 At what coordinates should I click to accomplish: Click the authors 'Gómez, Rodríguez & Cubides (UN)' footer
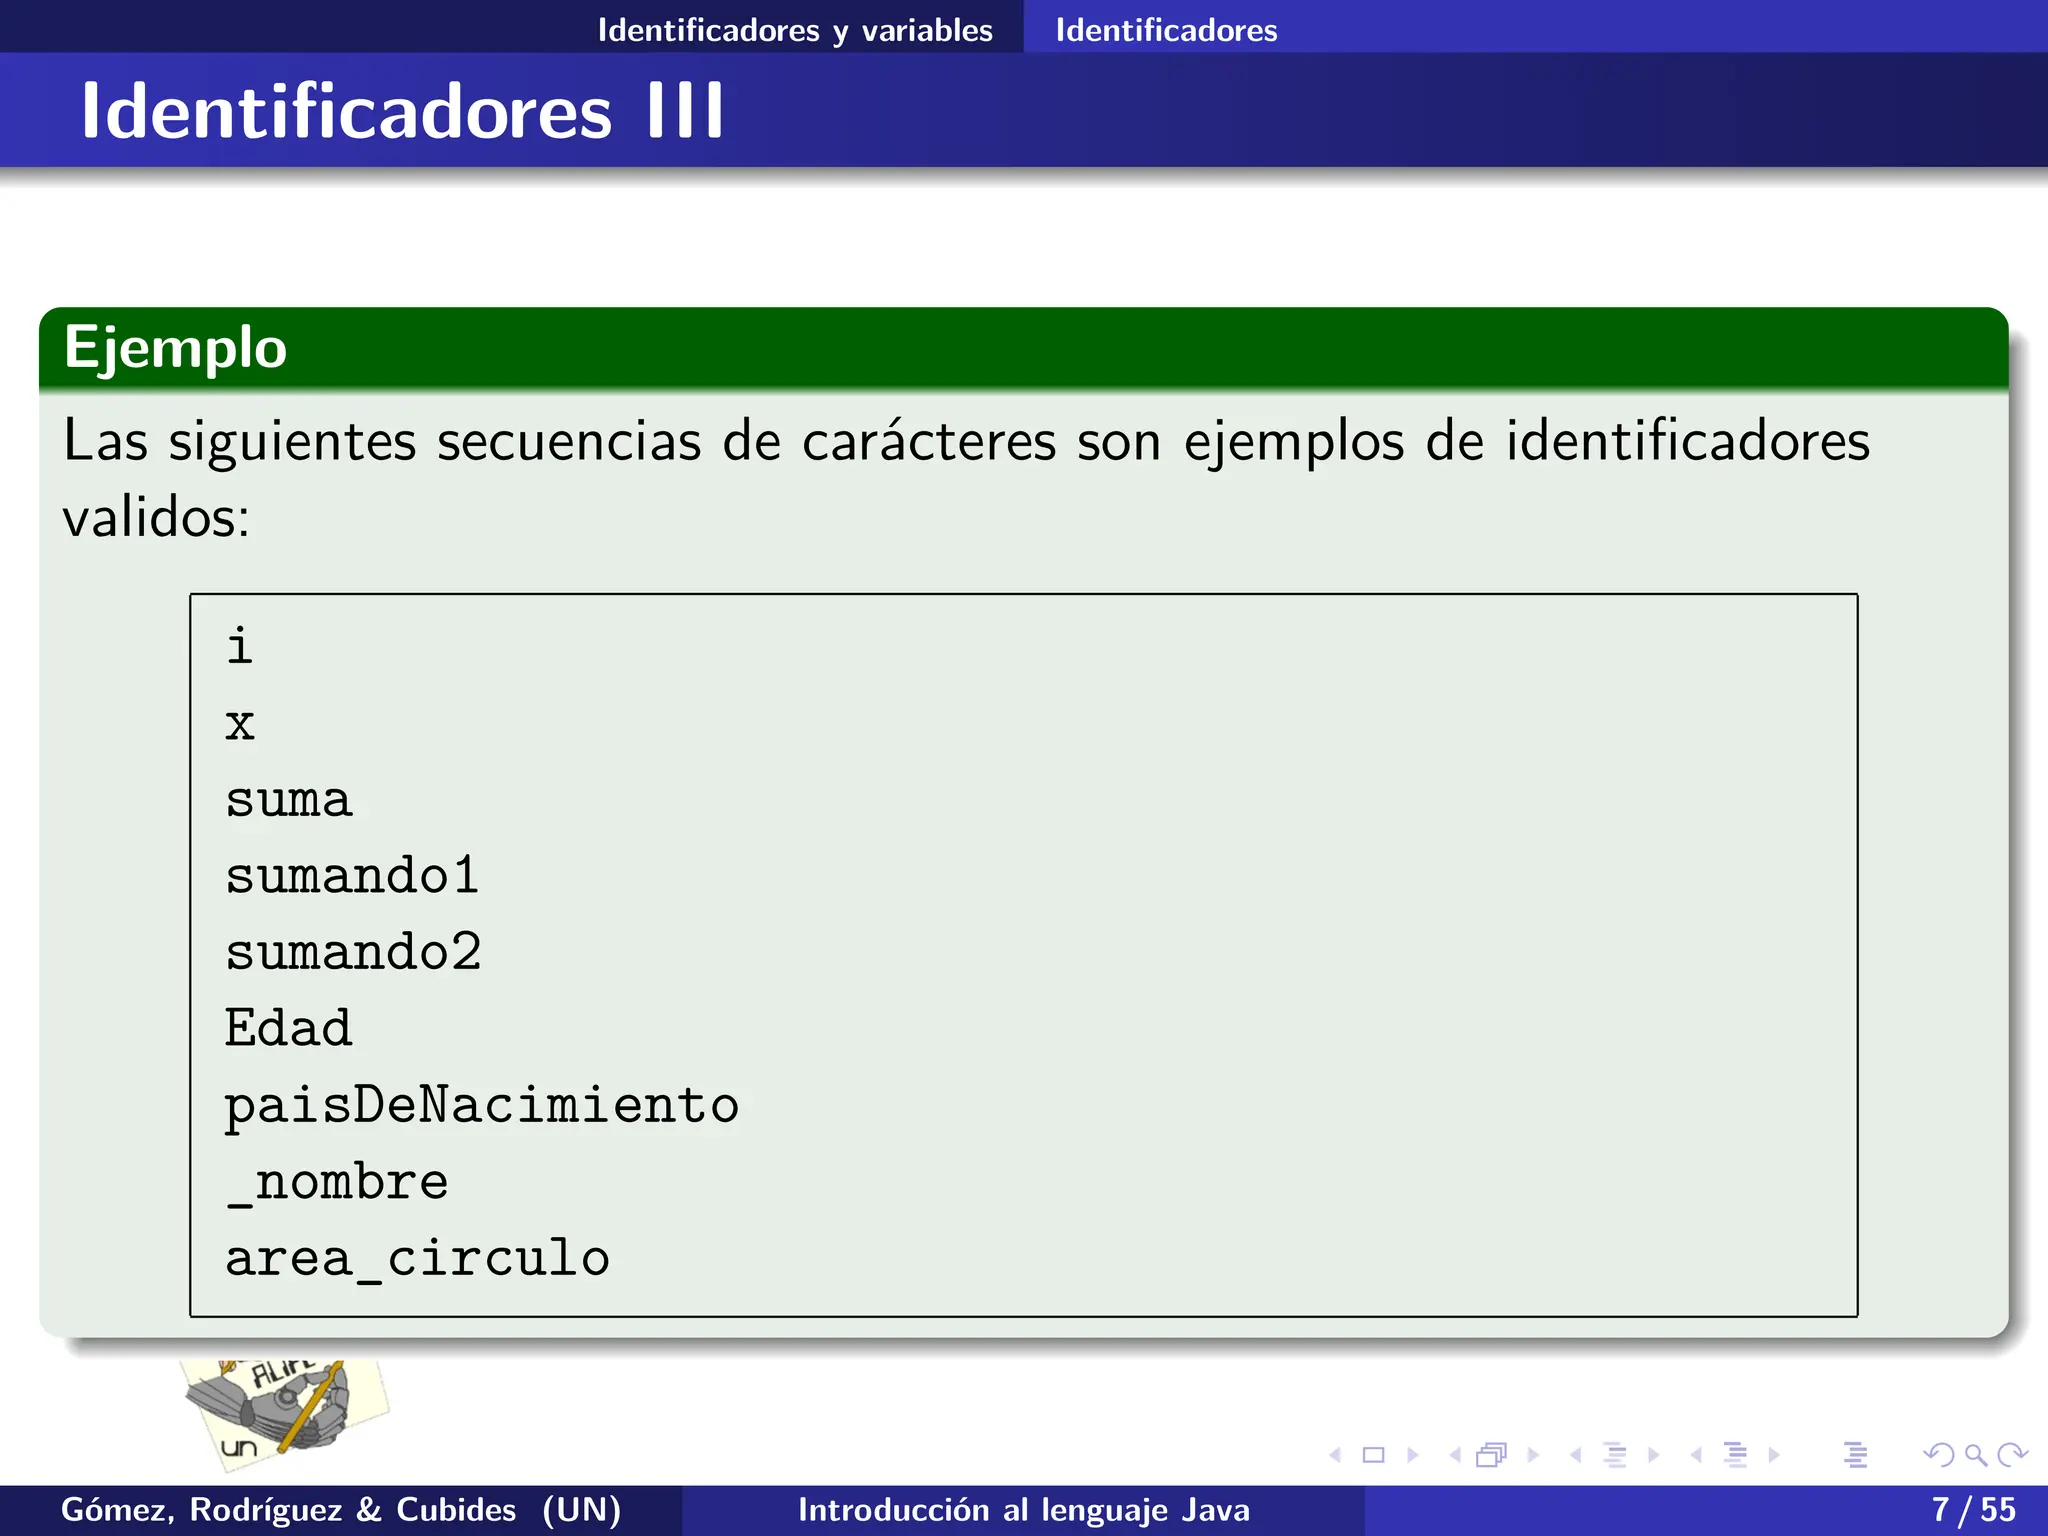(x=341, y=1510)
